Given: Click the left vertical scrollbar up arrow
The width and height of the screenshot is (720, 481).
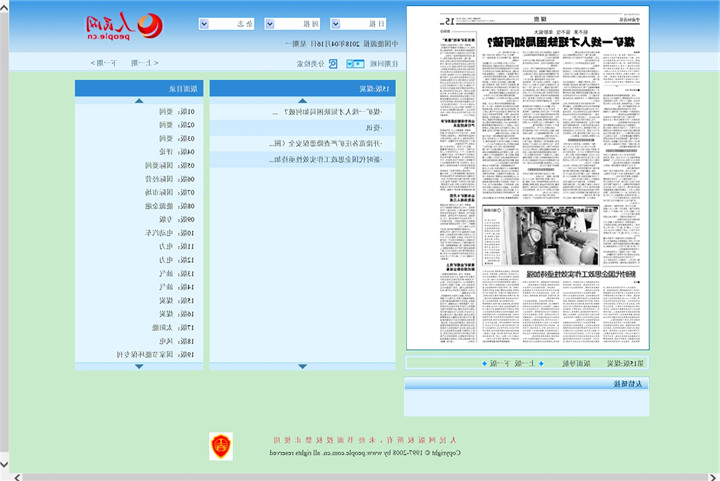Looking at the screenshot, I should pyautogui.click(x=5, y=7).
